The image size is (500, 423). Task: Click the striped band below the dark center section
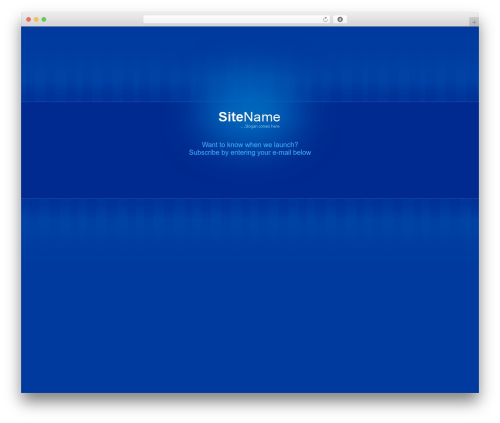[x=250, y=217]
